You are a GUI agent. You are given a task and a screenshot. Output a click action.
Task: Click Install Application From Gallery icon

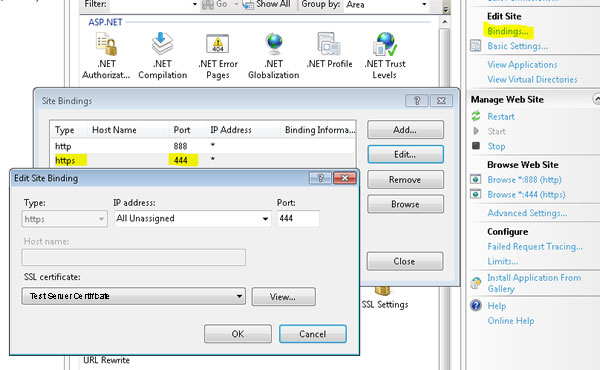[x=476, y=283]
